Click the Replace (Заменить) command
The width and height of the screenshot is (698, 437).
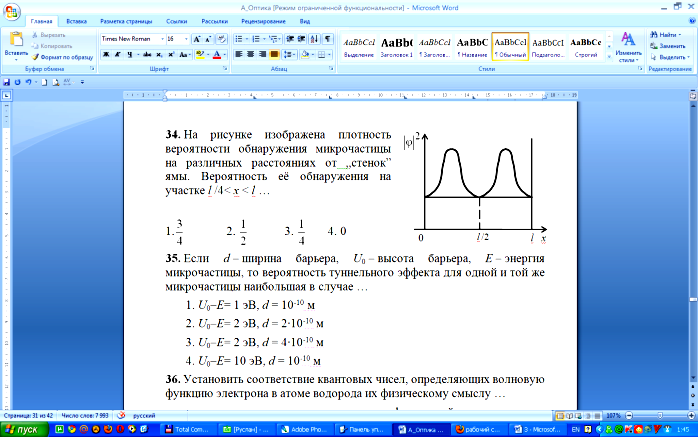coord(668,46)
